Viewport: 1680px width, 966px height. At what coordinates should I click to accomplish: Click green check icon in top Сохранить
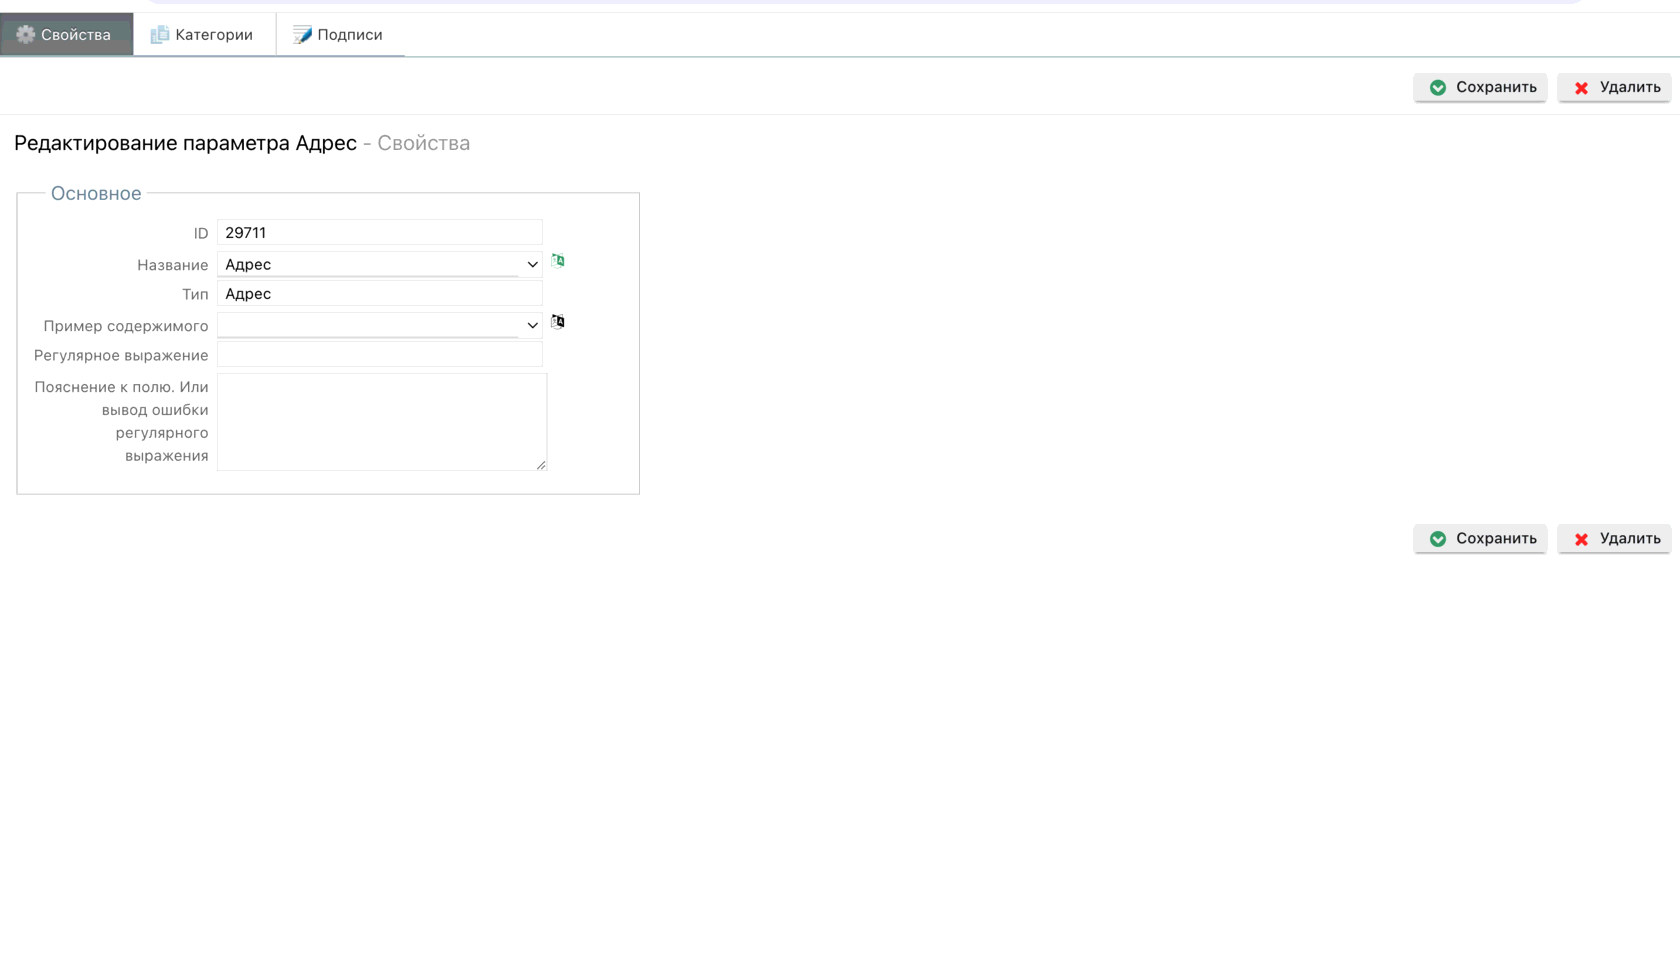(1438, 88)
